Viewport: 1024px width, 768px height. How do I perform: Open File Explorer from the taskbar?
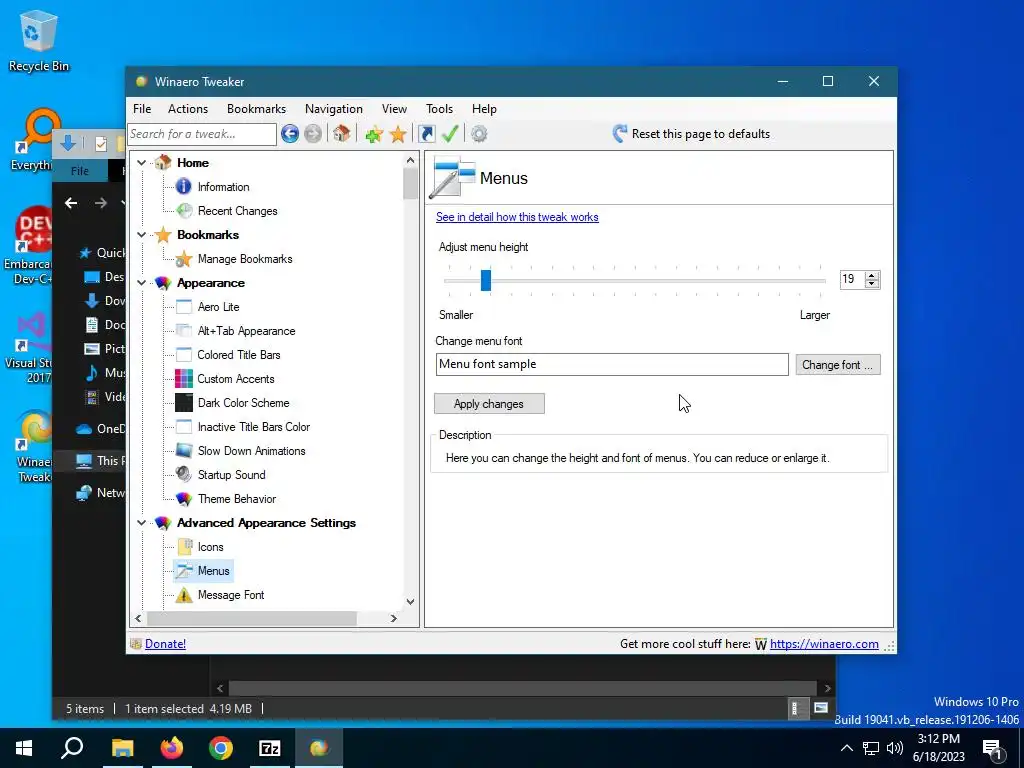[x=122, y=748]
